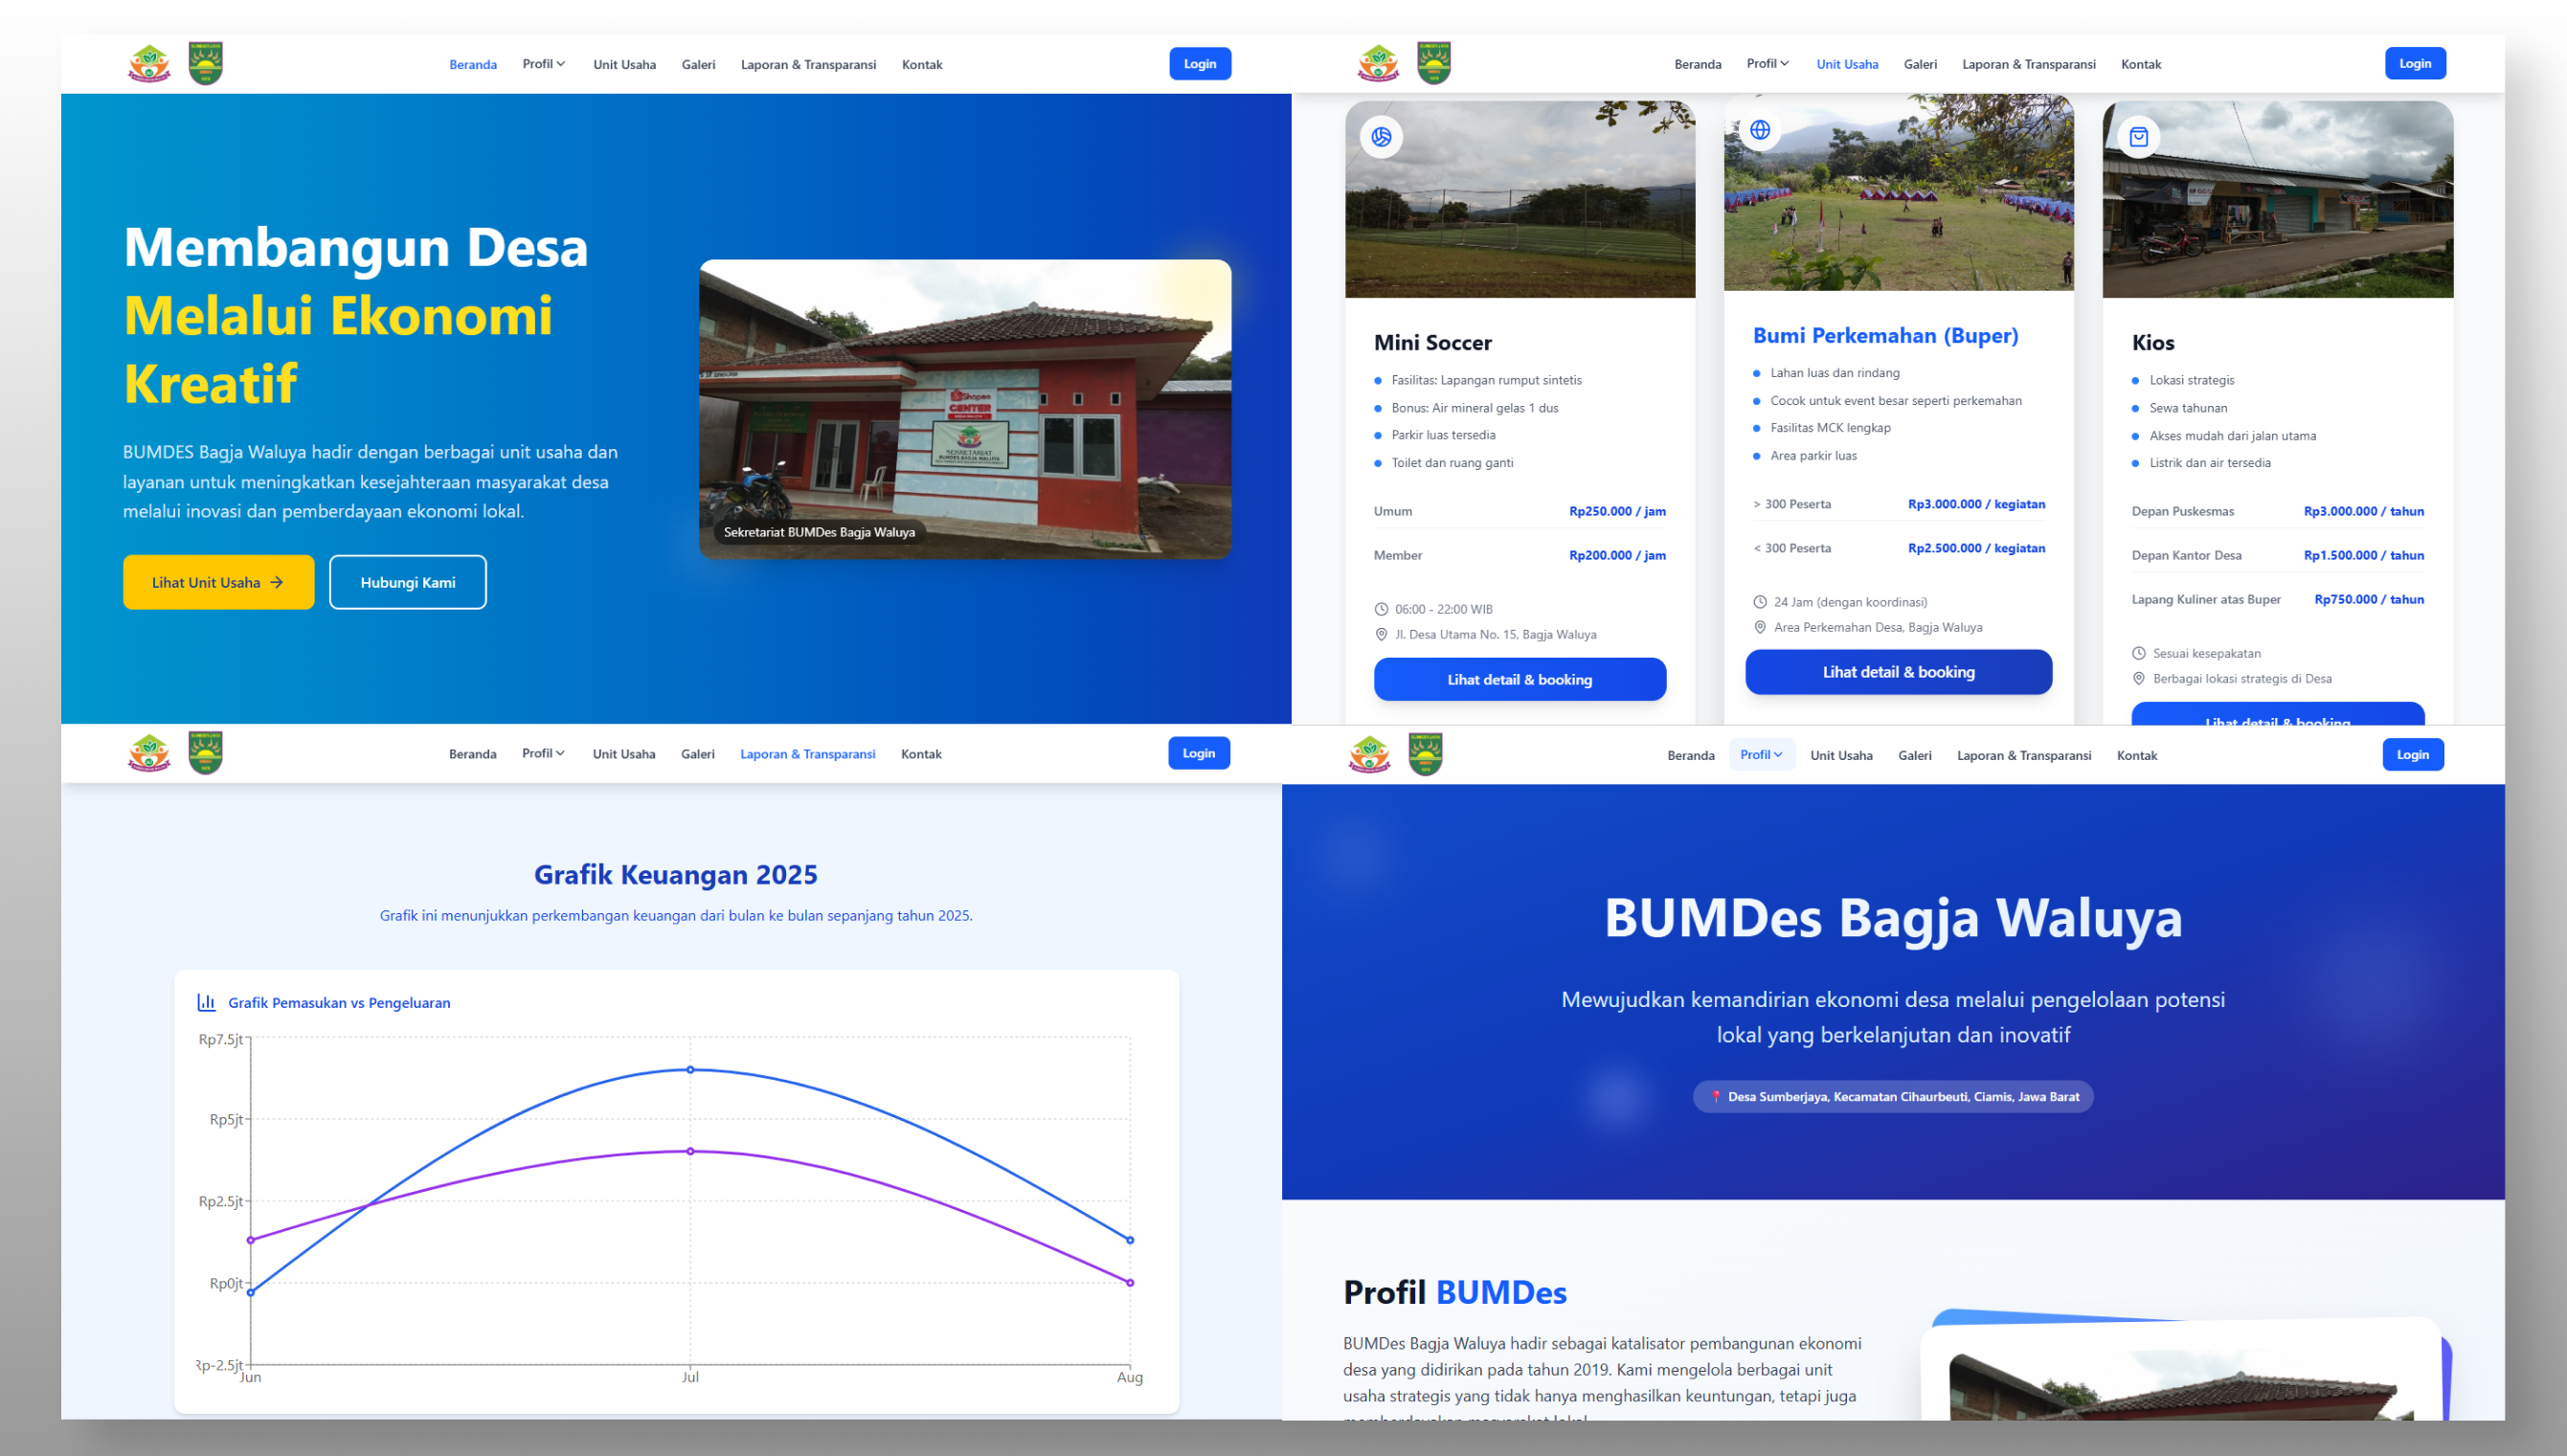Select active Unit Usaha tab on the cards page
Image resolution: width=2567 pixels, height=1456 pixels.
point(1847,64)
